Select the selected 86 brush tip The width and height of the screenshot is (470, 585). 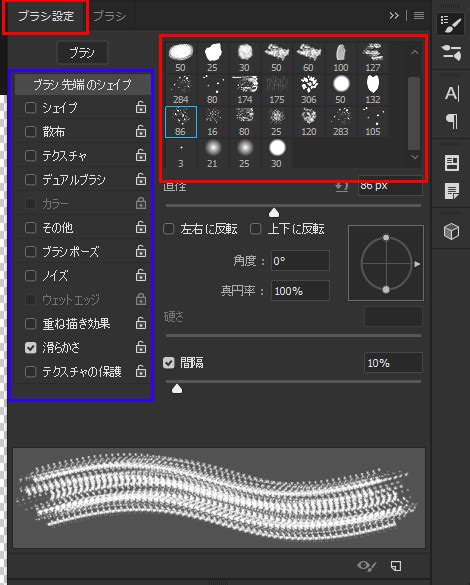coord(181,122)
